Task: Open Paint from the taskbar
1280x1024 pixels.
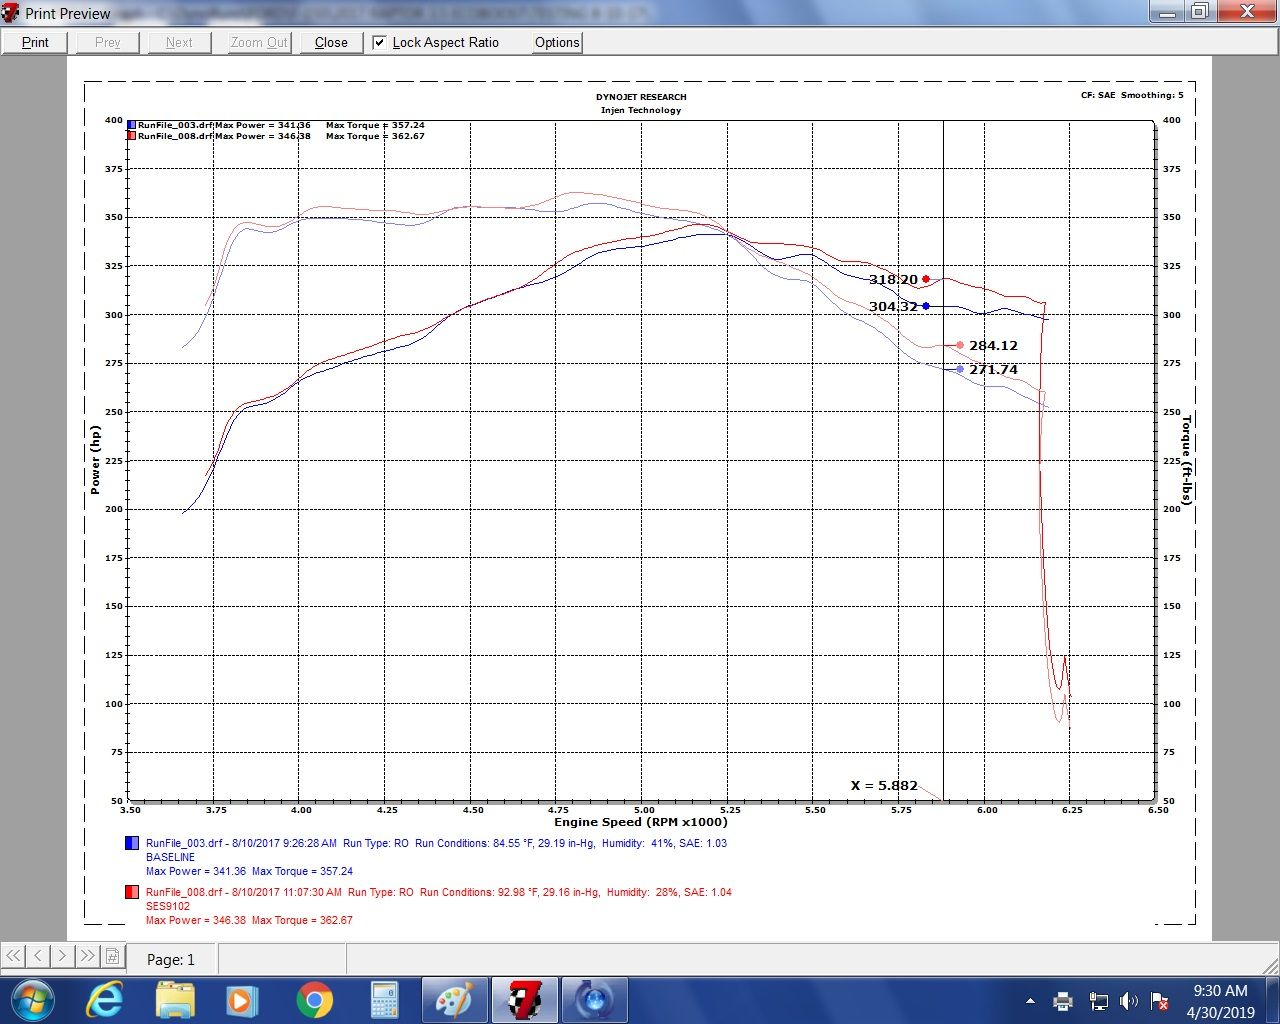Action: [455, 999]
